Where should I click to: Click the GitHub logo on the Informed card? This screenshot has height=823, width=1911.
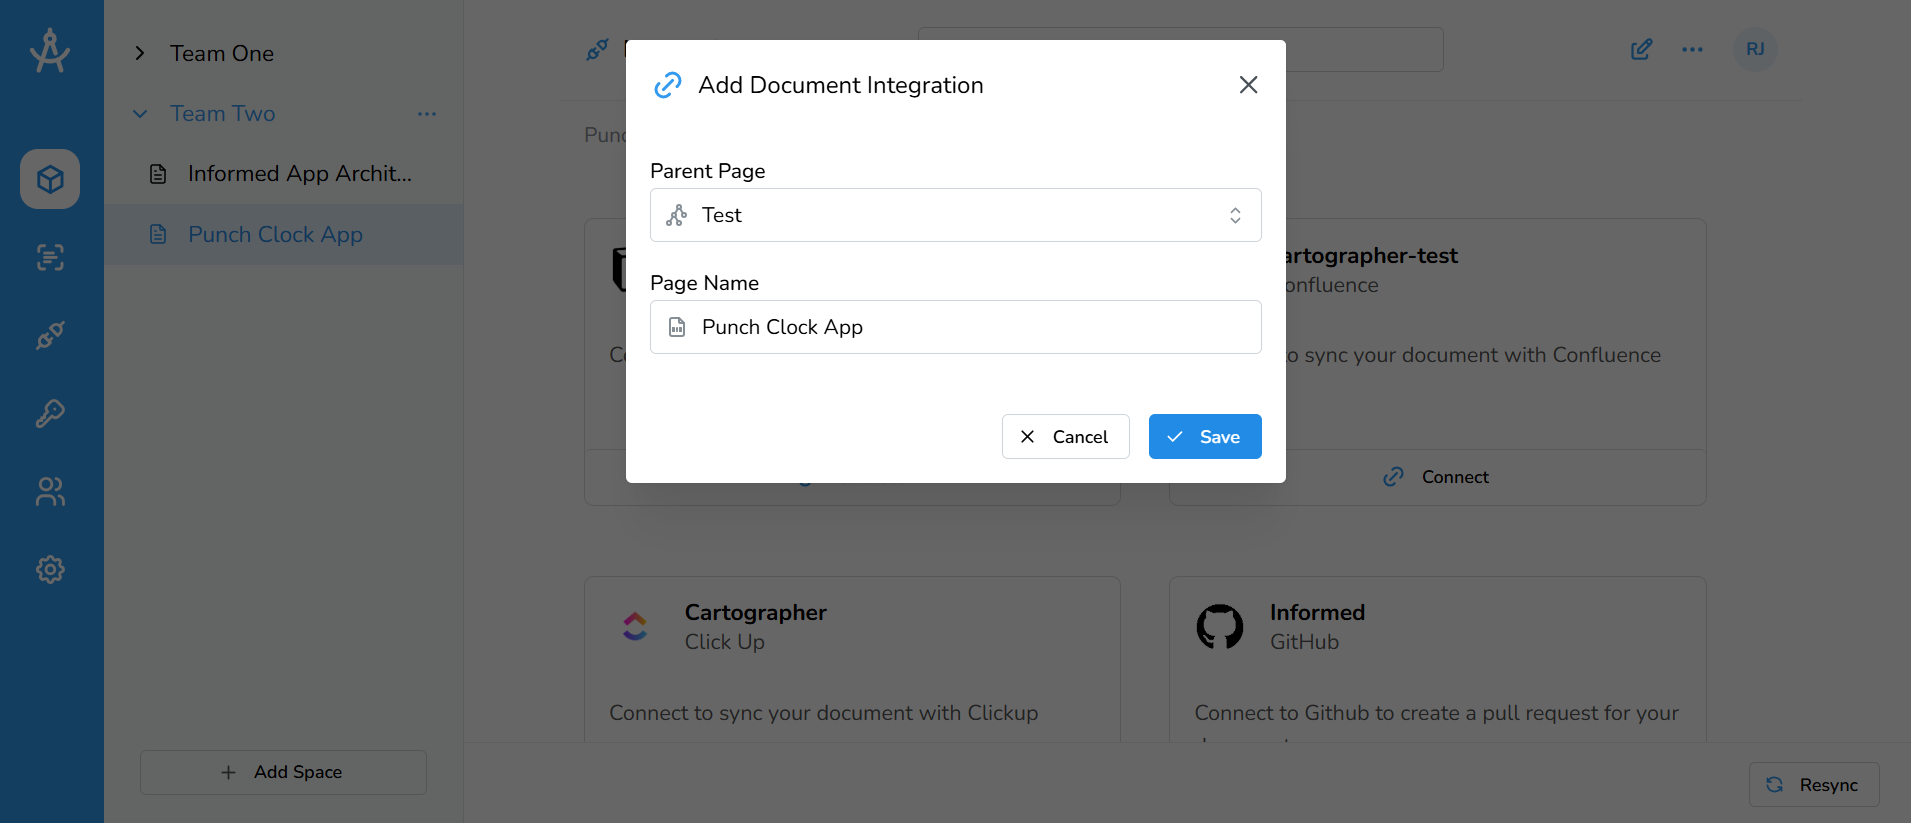pyautogui.click(x=1220, y=627)
